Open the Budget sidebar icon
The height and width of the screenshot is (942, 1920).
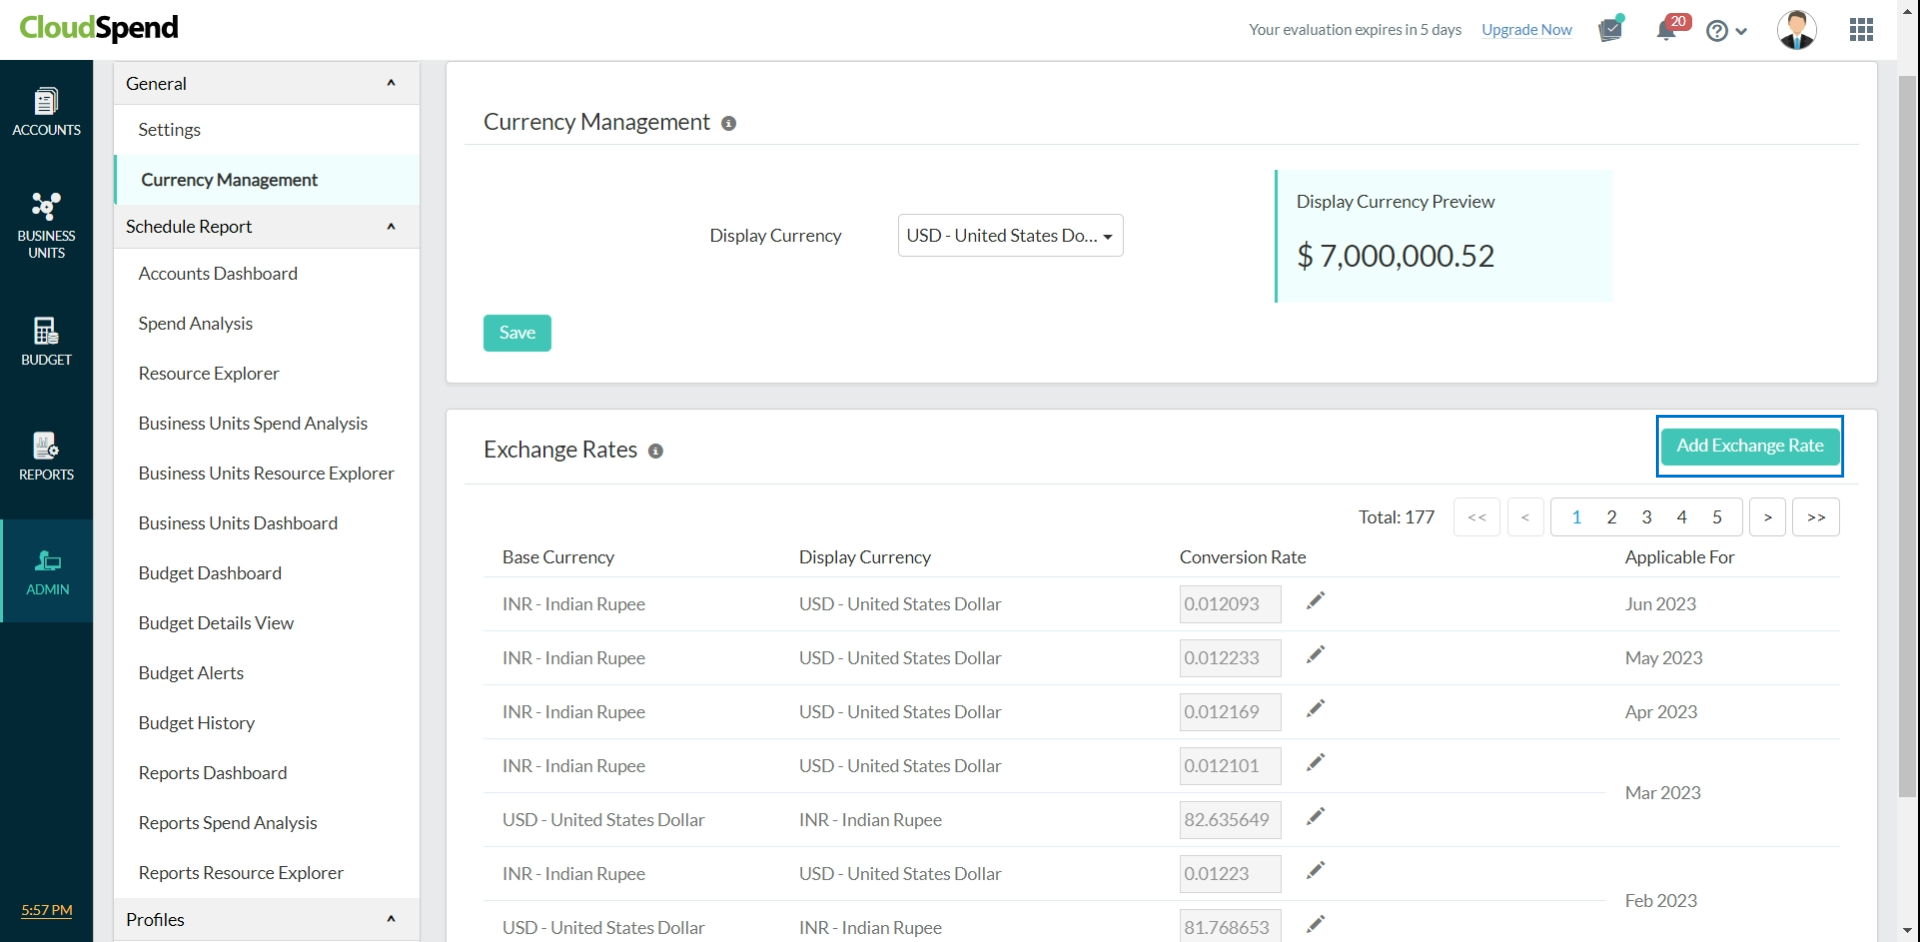tap(46, 341)
